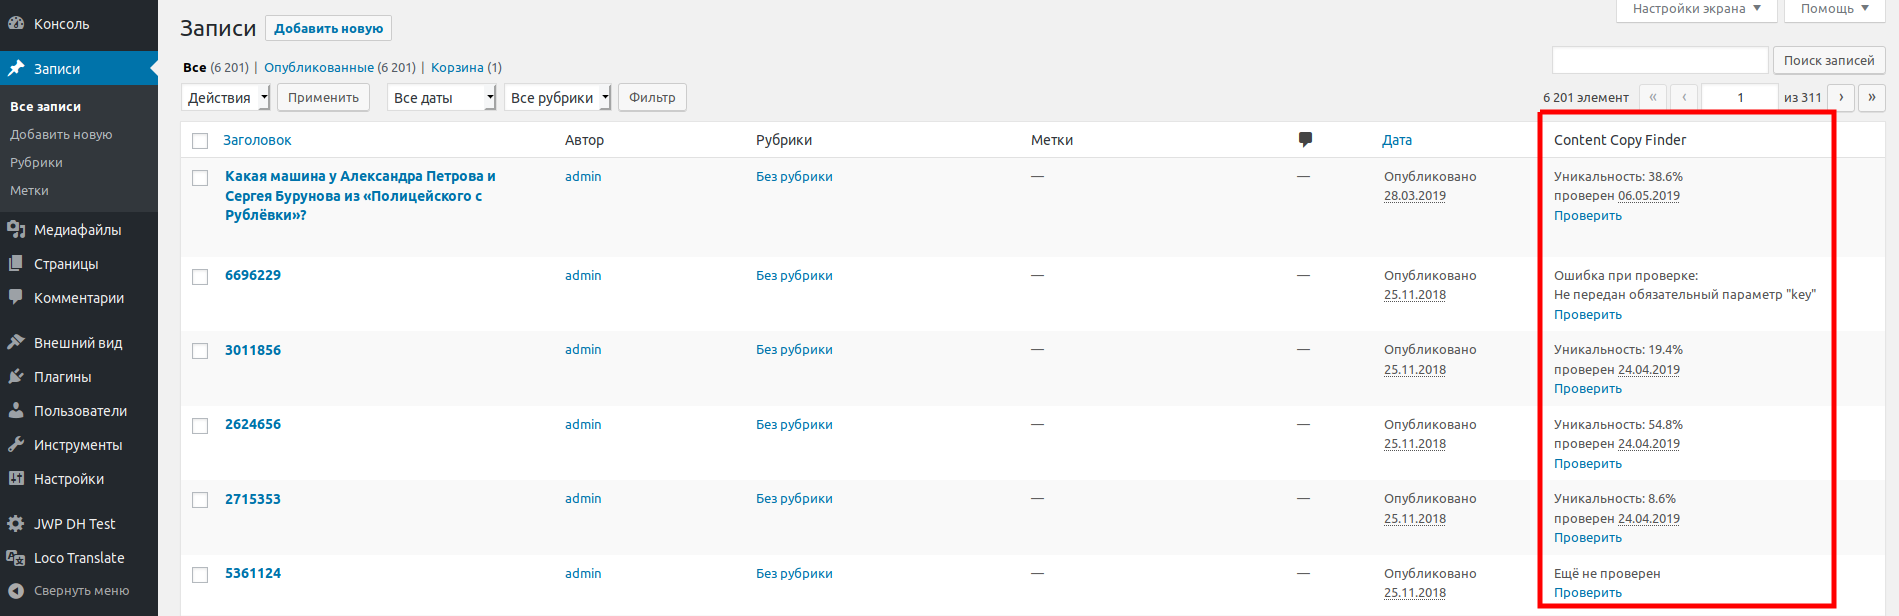Select checkbox for post 6696229
This screenshot has height=616, width=1899.
point(200,277)
